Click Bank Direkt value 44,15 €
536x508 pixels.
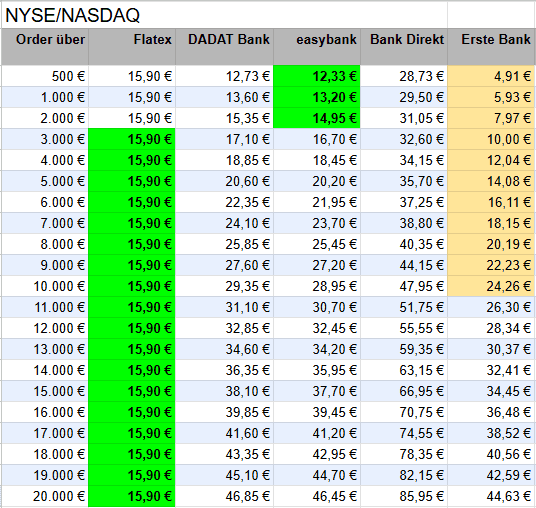(x=404, y=265)
